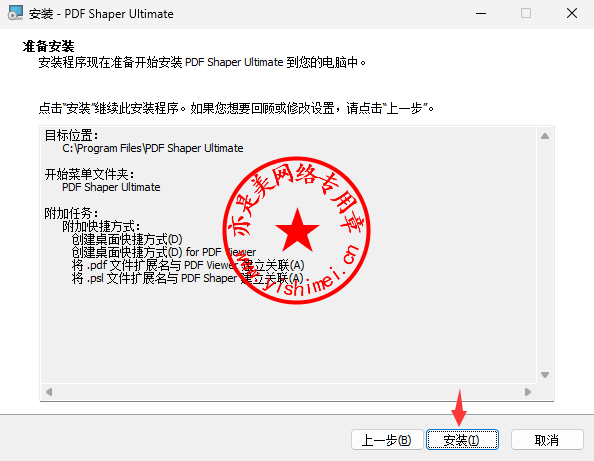Click the .pdf file association line
Viewport: 594px width, 461px height.
click(188, 265)
